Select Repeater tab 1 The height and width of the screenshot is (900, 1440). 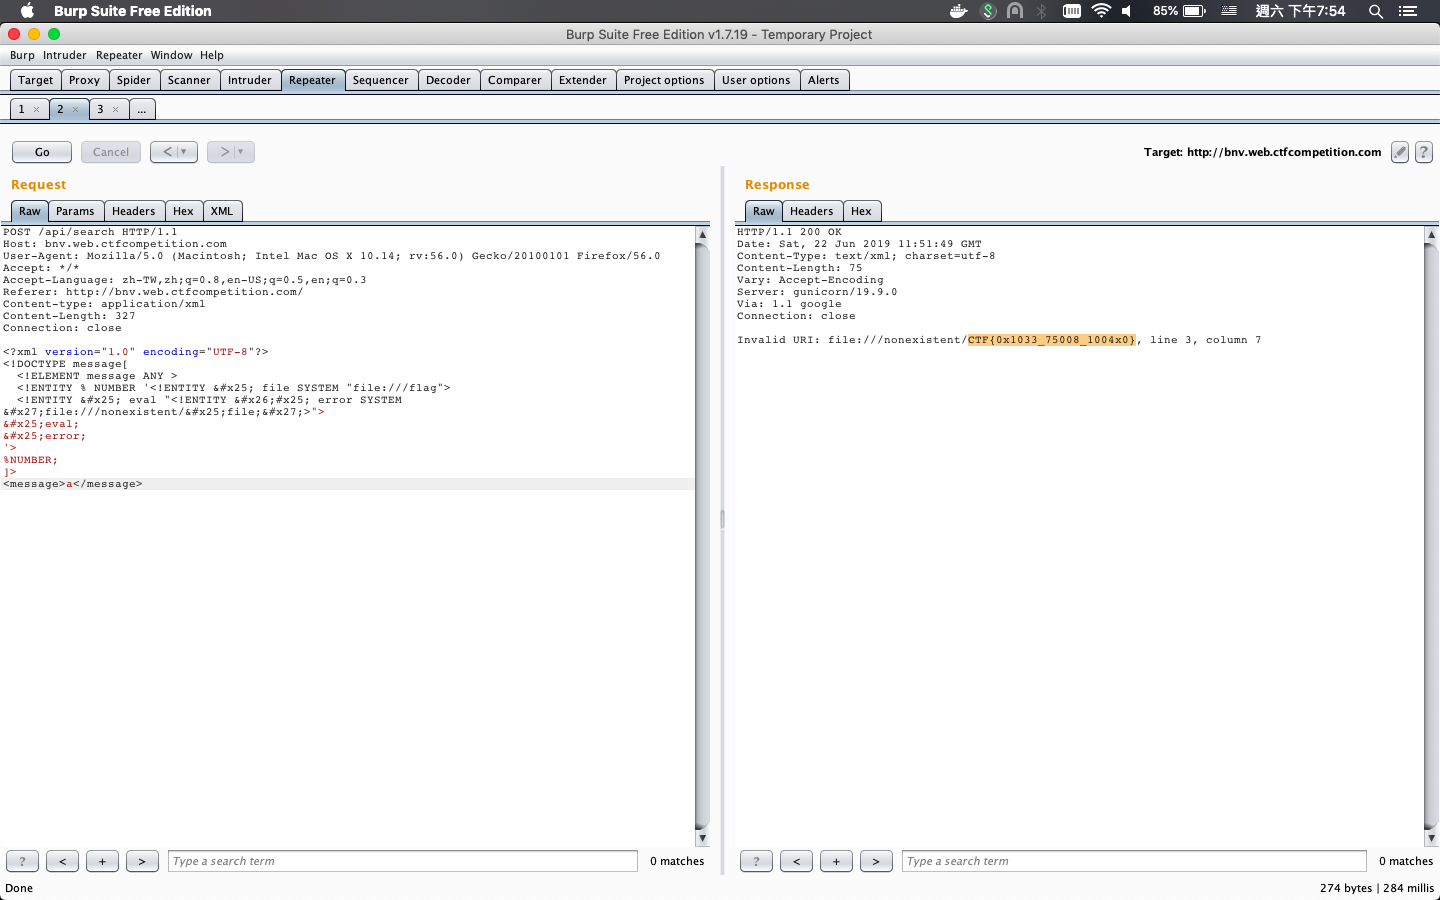click(21, 109)
